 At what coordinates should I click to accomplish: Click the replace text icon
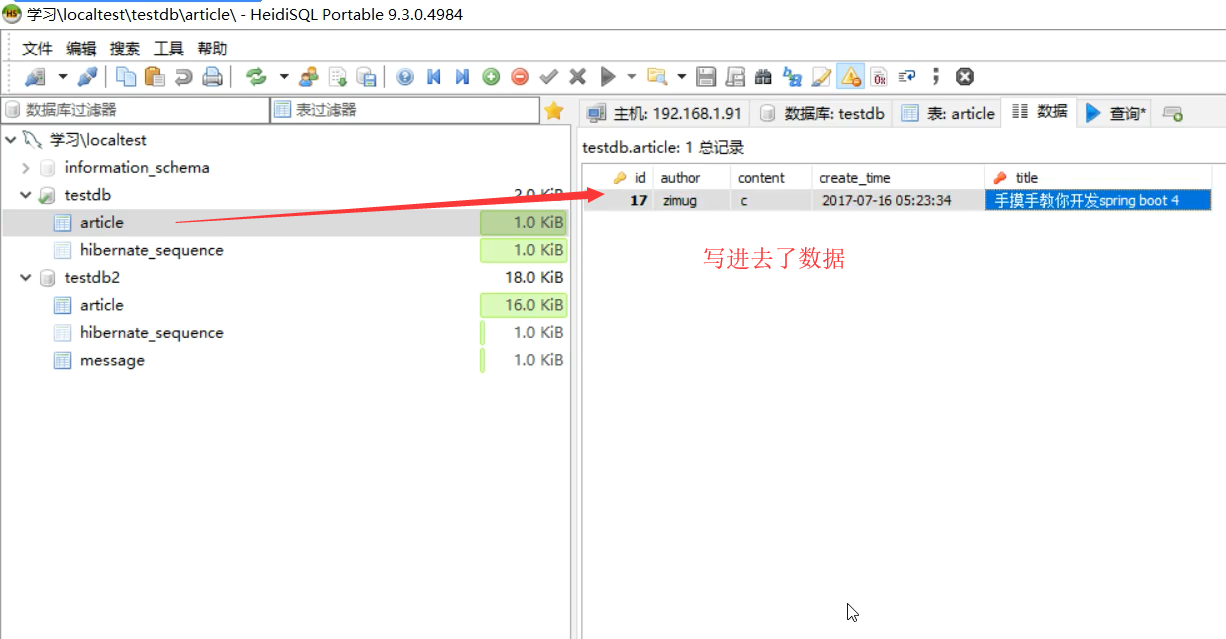tap(792, 77)
